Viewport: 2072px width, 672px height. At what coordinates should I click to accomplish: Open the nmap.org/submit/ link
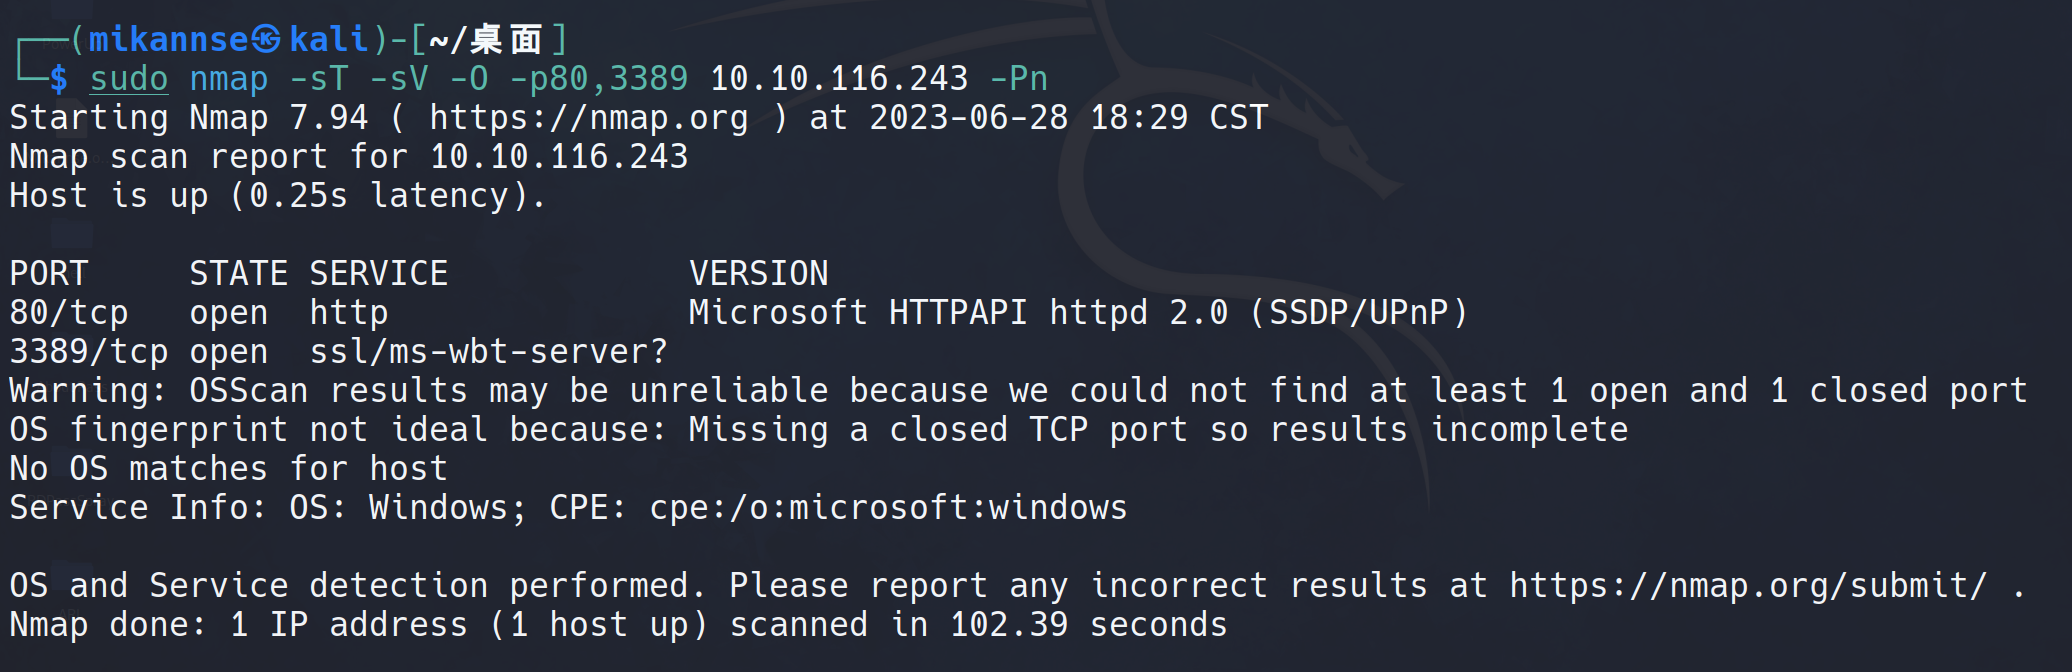pos(1748,586)
